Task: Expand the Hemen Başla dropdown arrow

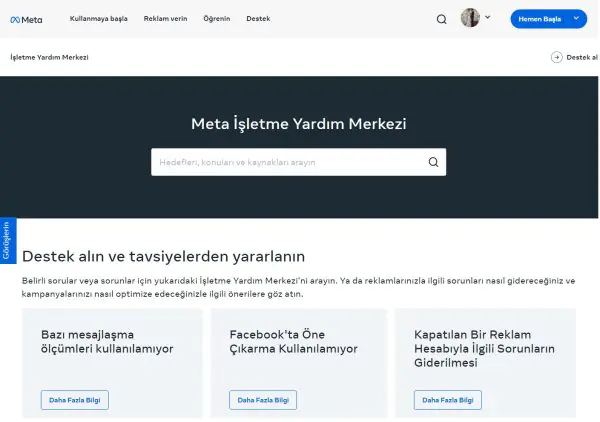Action: tap(576, 18)
